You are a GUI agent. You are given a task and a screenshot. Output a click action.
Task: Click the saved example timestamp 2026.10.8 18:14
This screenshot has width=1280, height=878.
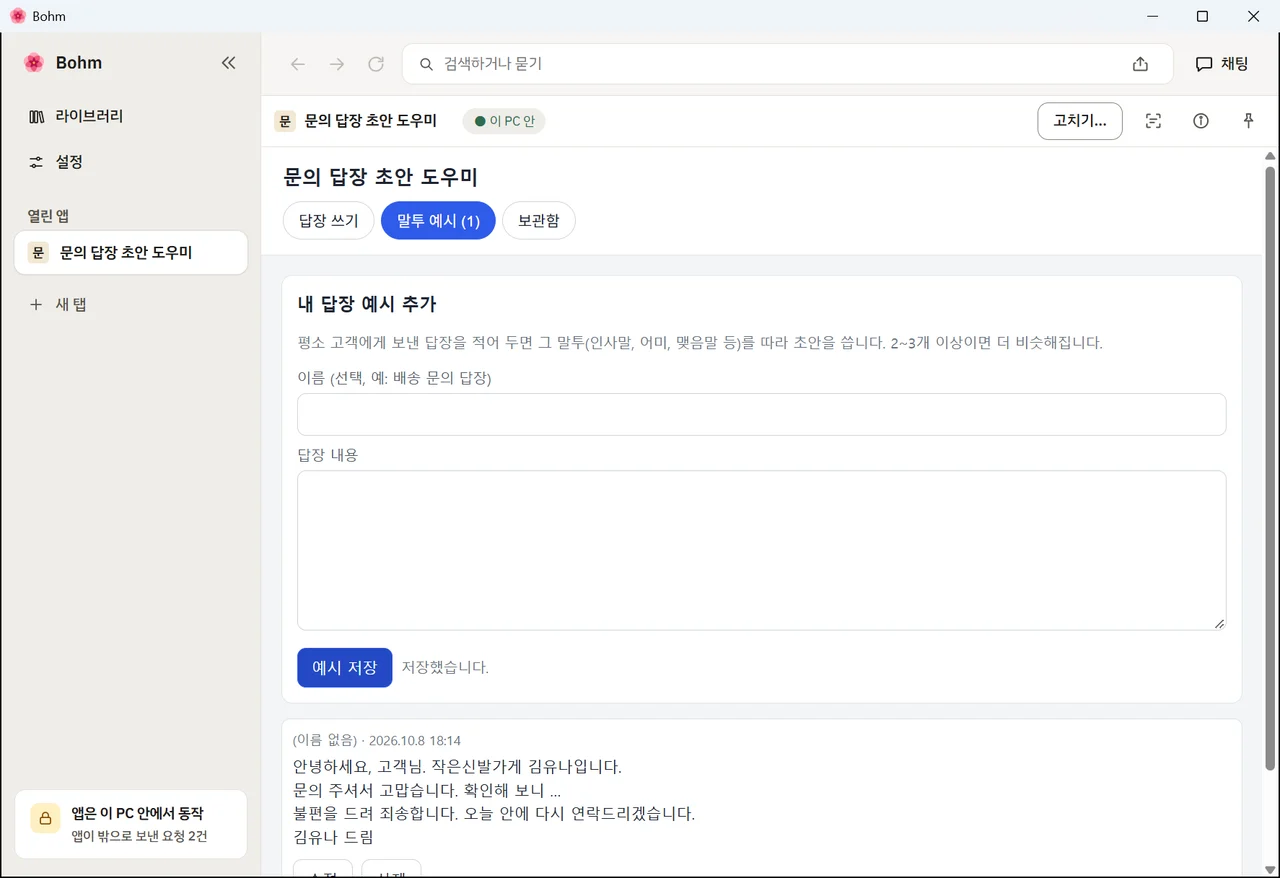415,741
